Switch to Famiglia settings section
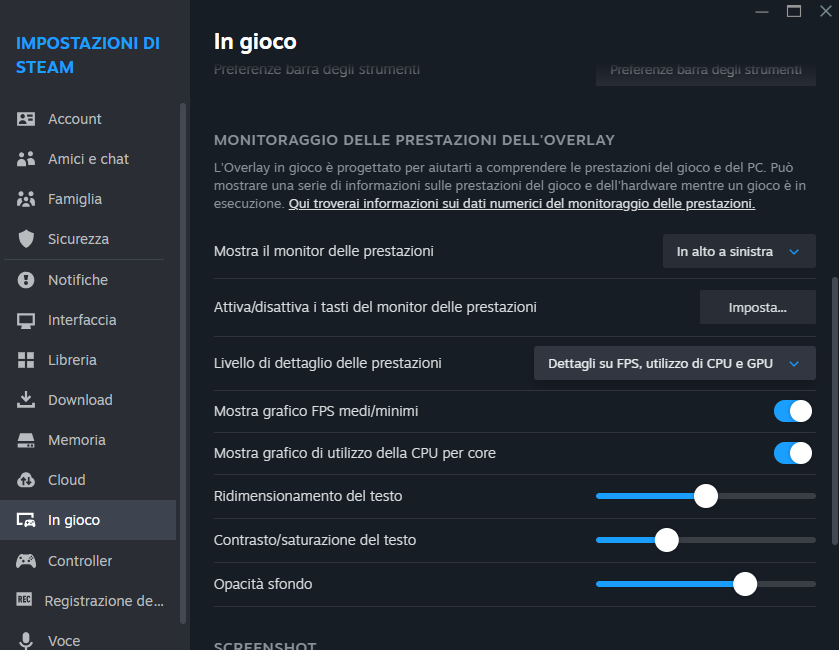839x650 pixels. (x=75, y=199)
